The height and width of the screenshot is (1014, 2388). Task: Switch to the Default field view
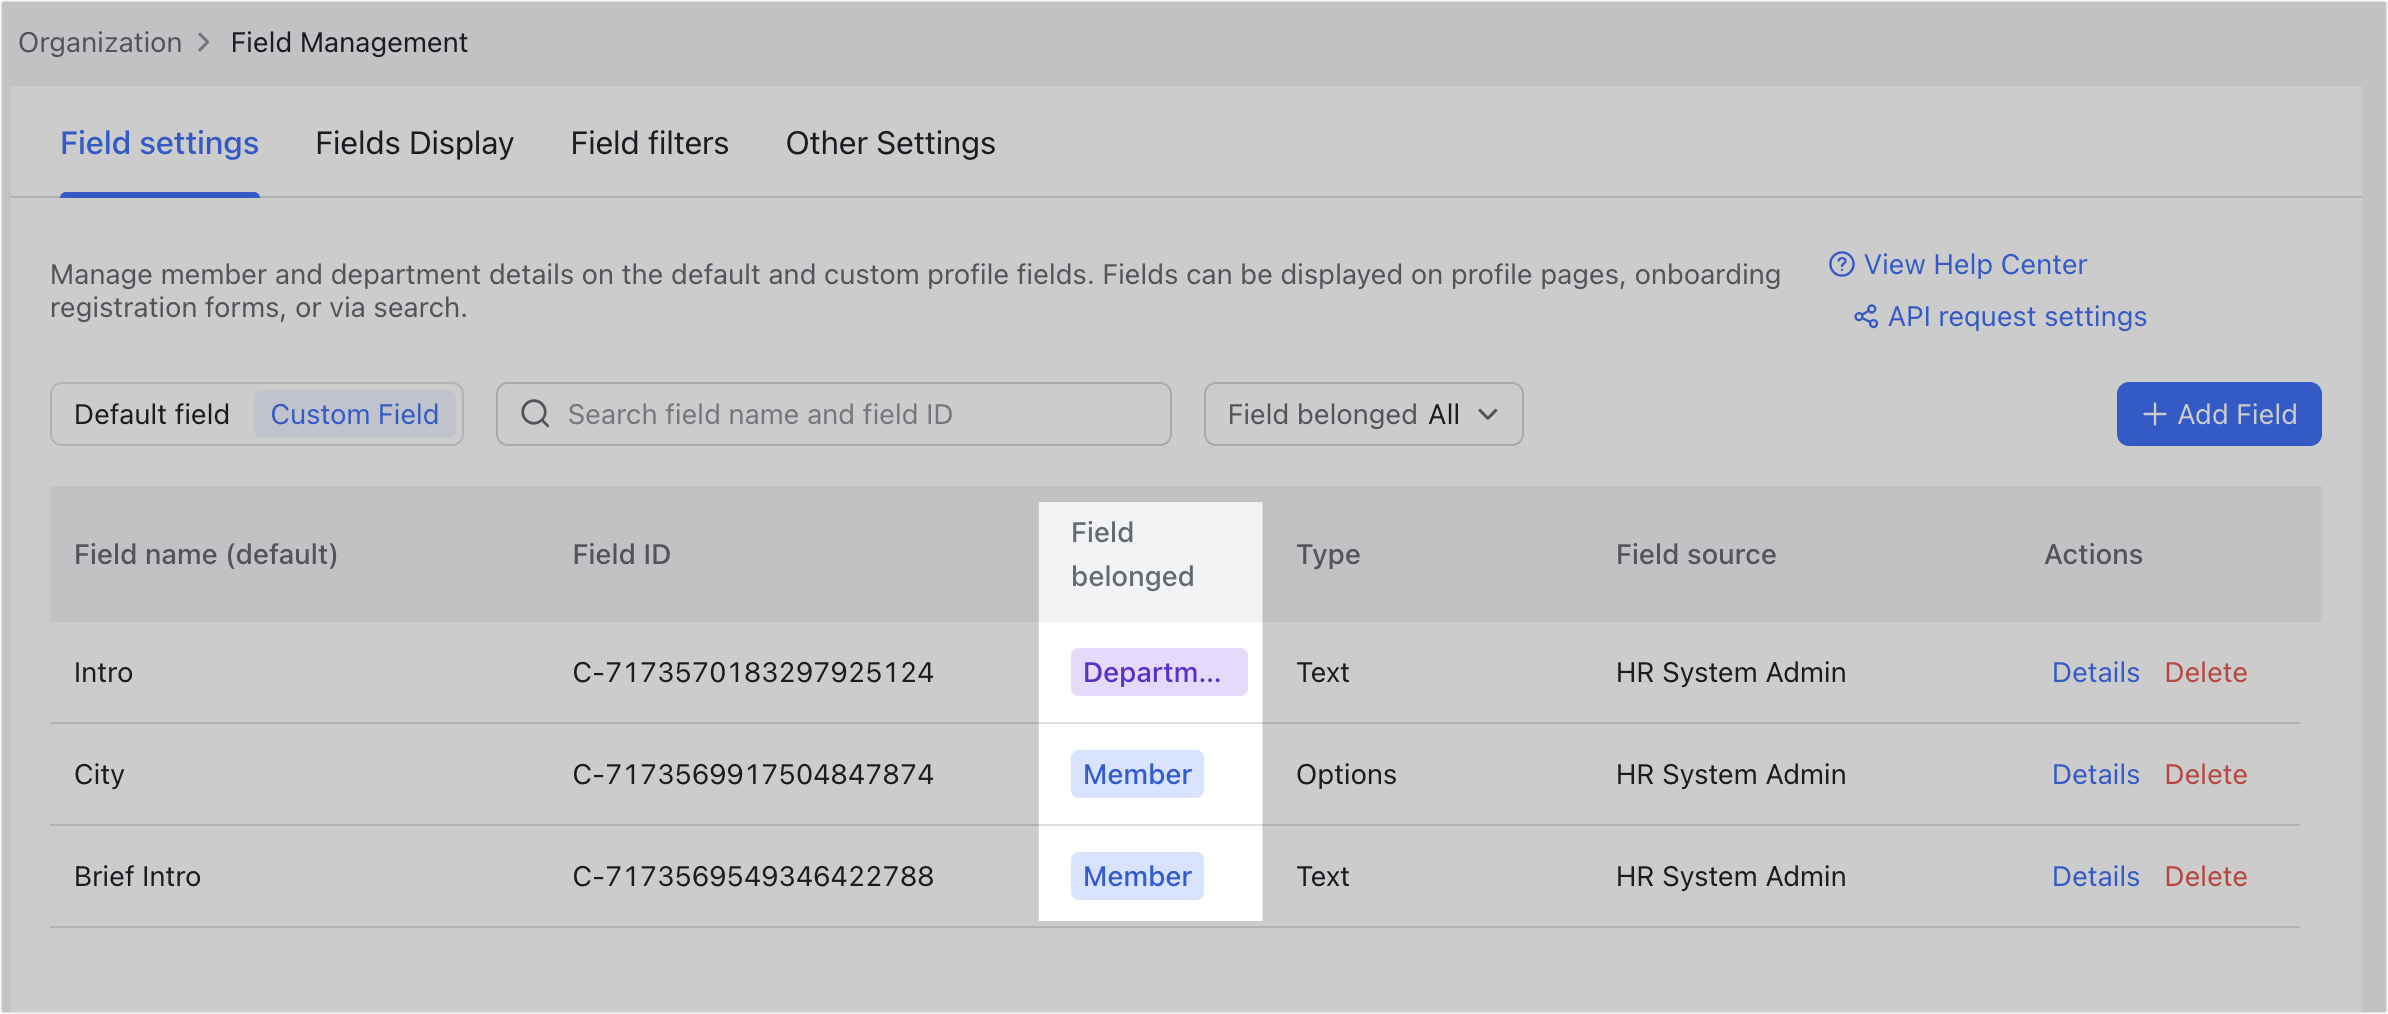[152, 413]
